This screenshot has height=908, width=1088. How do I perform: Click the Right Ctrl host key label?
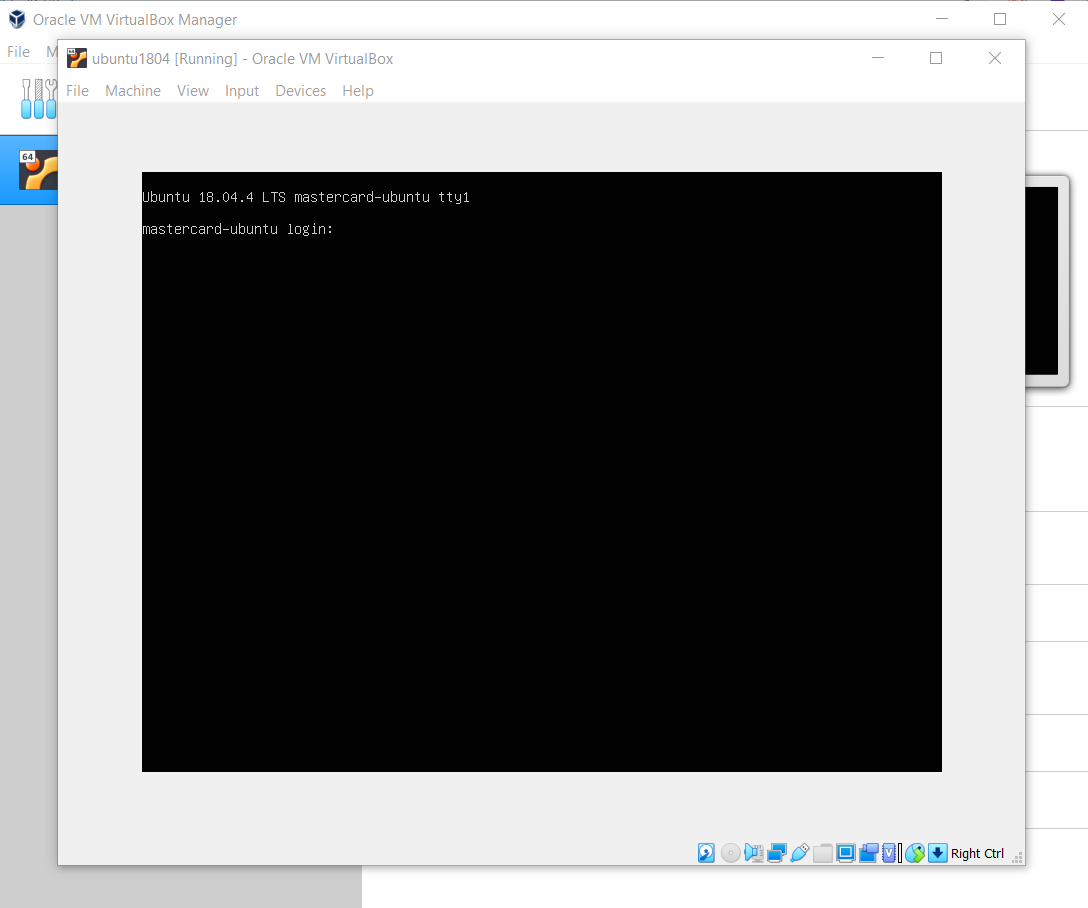click(977, 853)
